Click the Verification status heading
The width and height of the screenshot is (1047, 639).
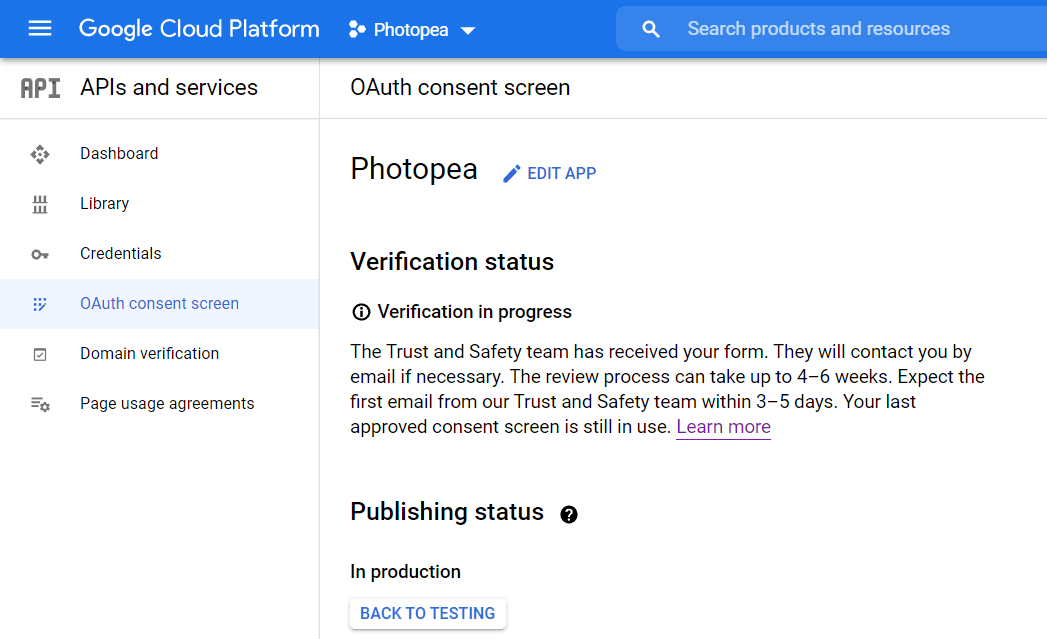click(x=452, y=262)
